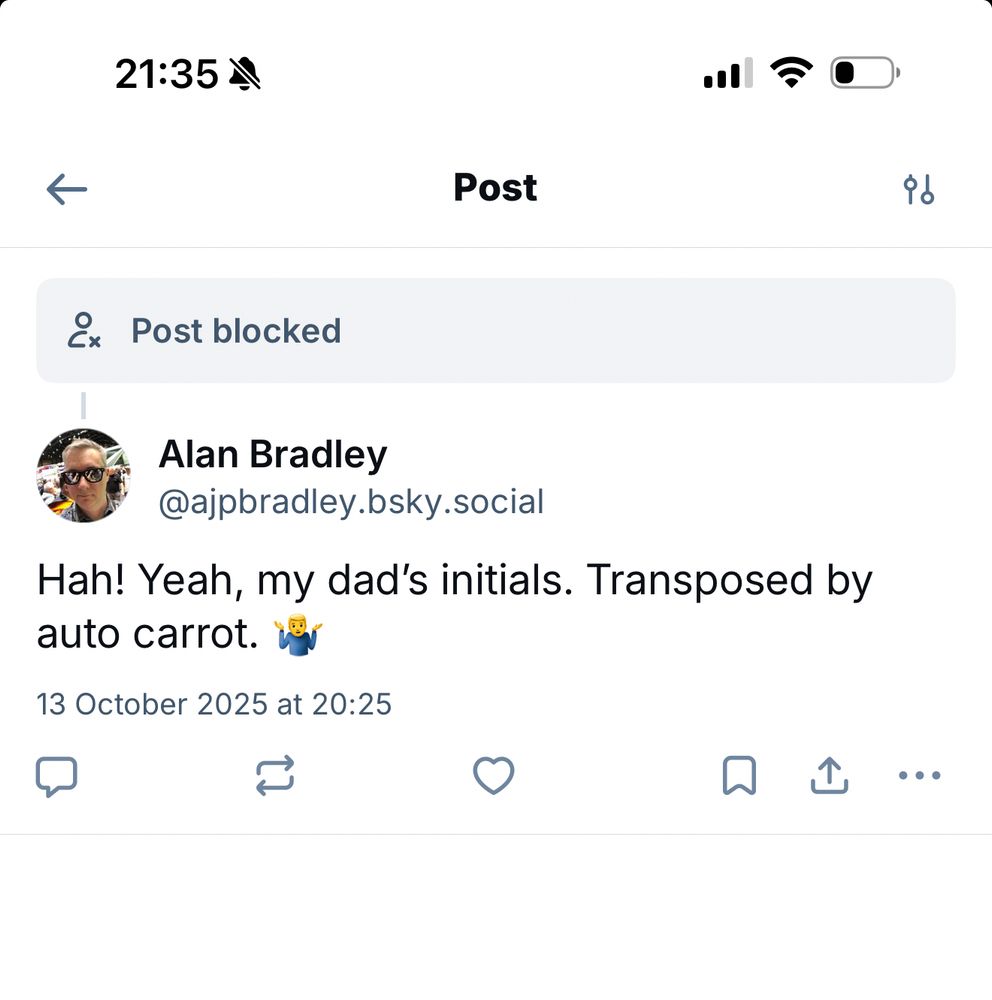Go back using the arrow icon
This screenshot has width=992, height=1000.
(x=67, y=189)
